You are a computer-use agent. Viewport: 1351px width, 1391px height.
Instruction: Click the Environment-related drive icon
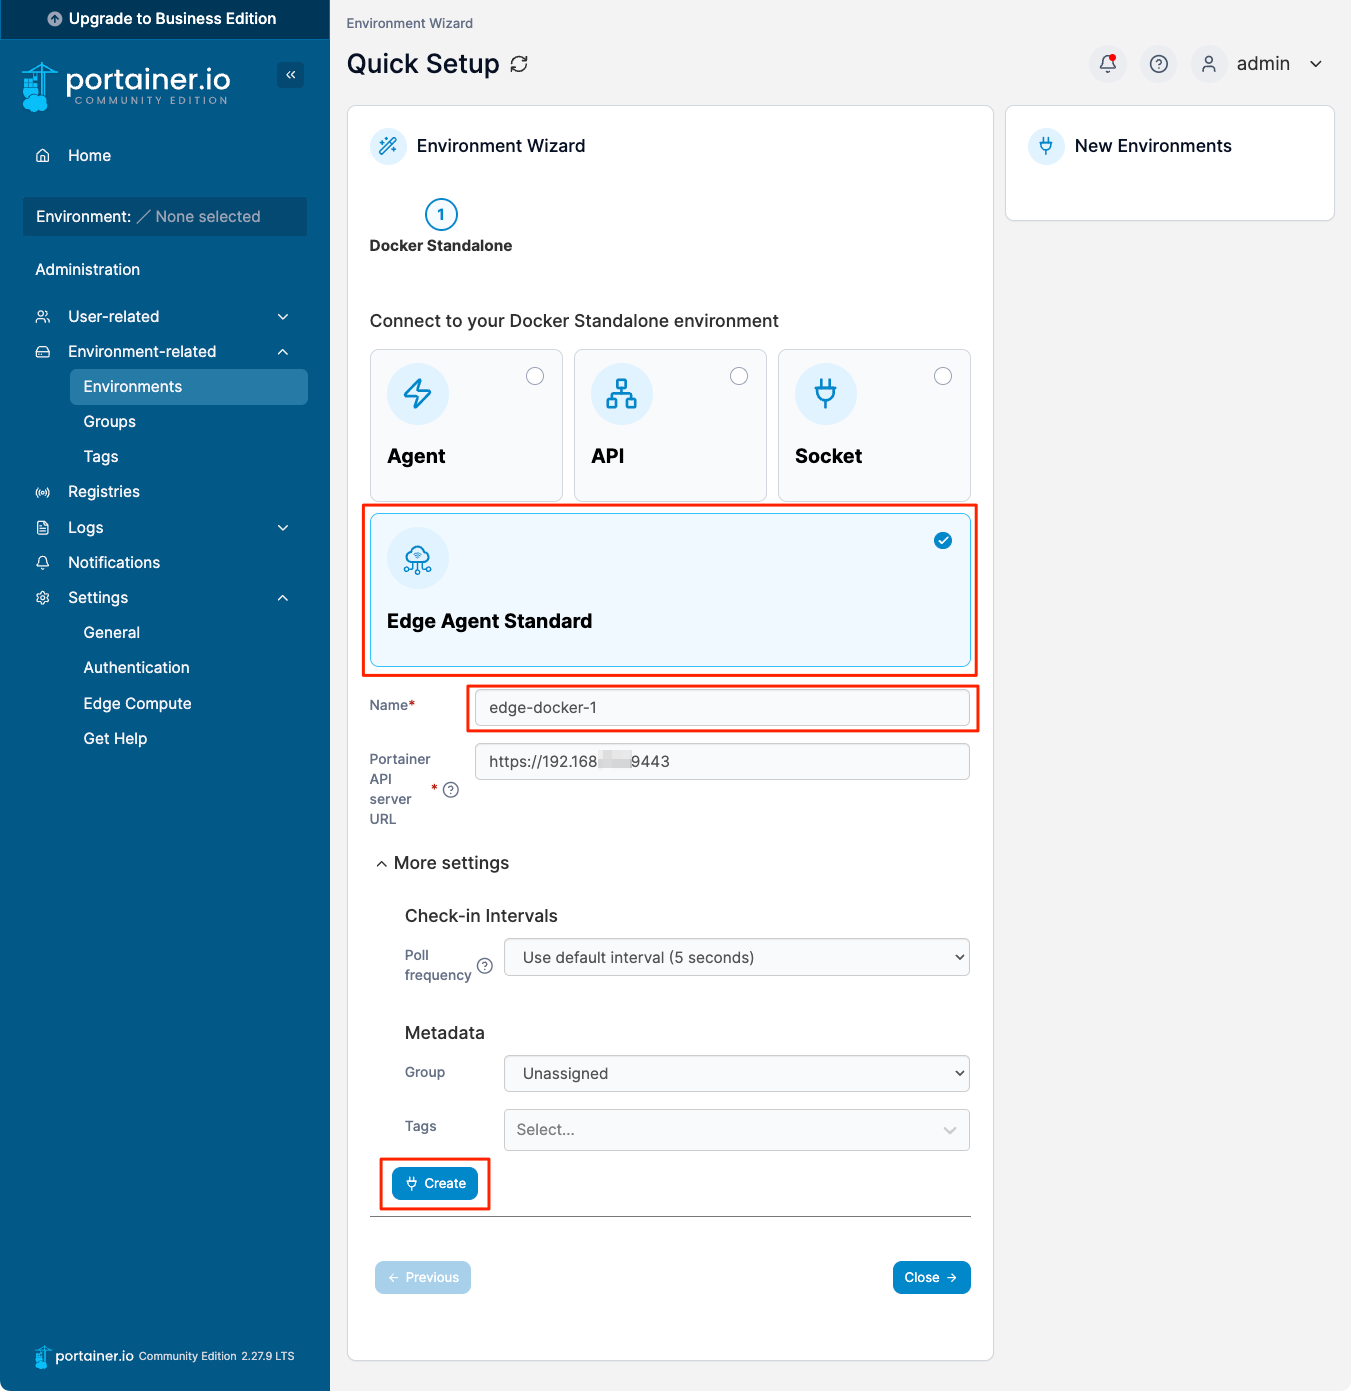[x=43, y=352]
